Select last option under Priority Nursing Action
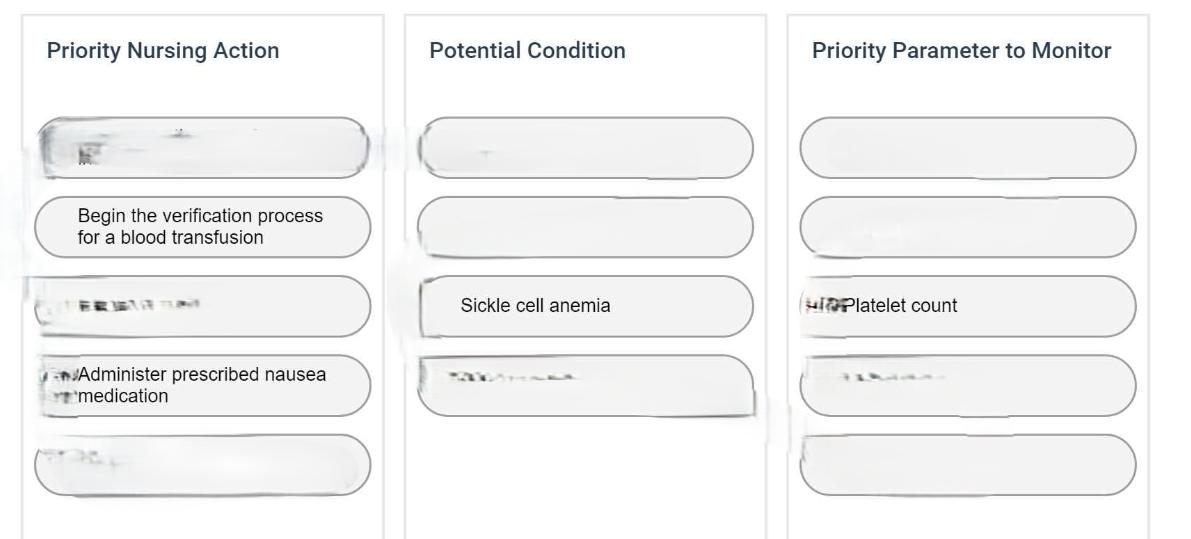 202,465
